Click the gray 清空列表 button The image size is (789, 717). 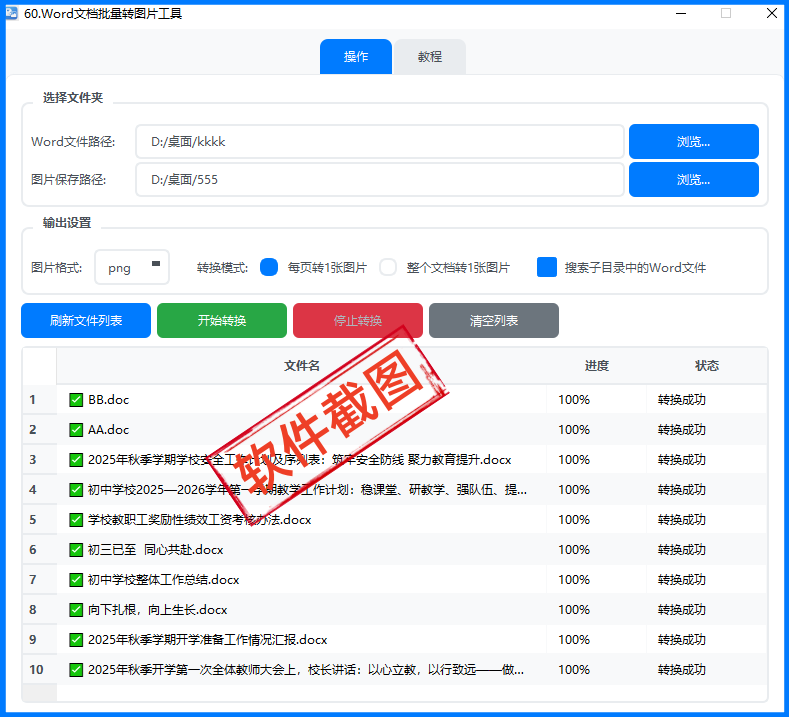coord(494,321)
